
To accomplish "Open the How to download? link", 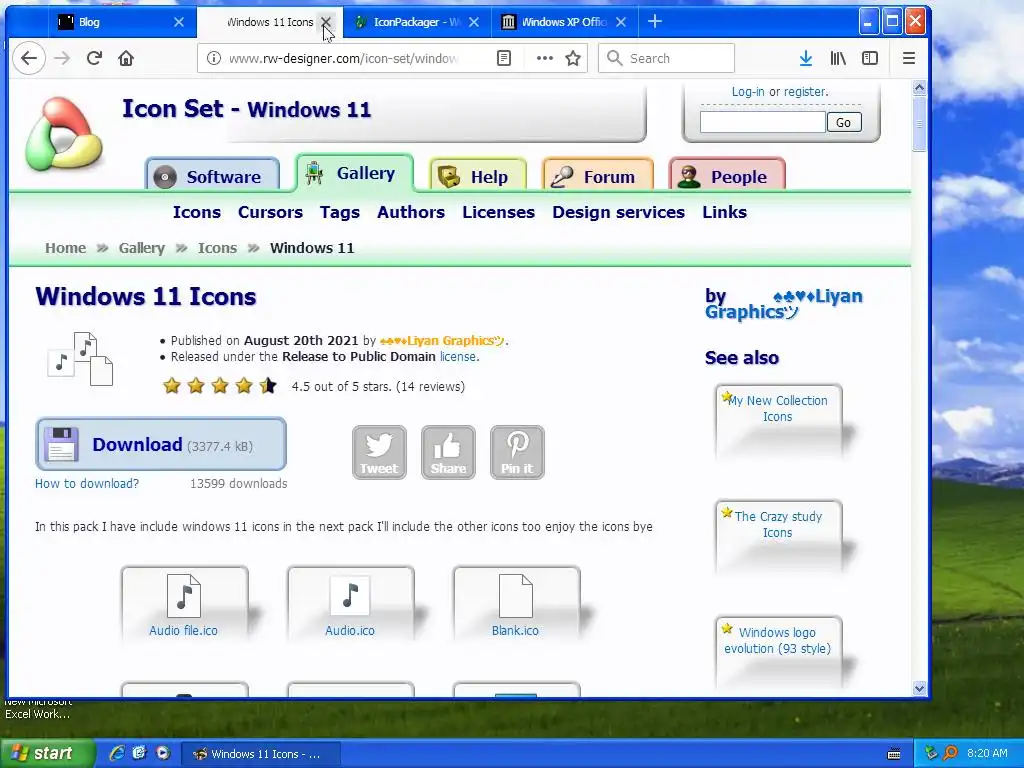I will pyautogui.click(x=87, y=484).
